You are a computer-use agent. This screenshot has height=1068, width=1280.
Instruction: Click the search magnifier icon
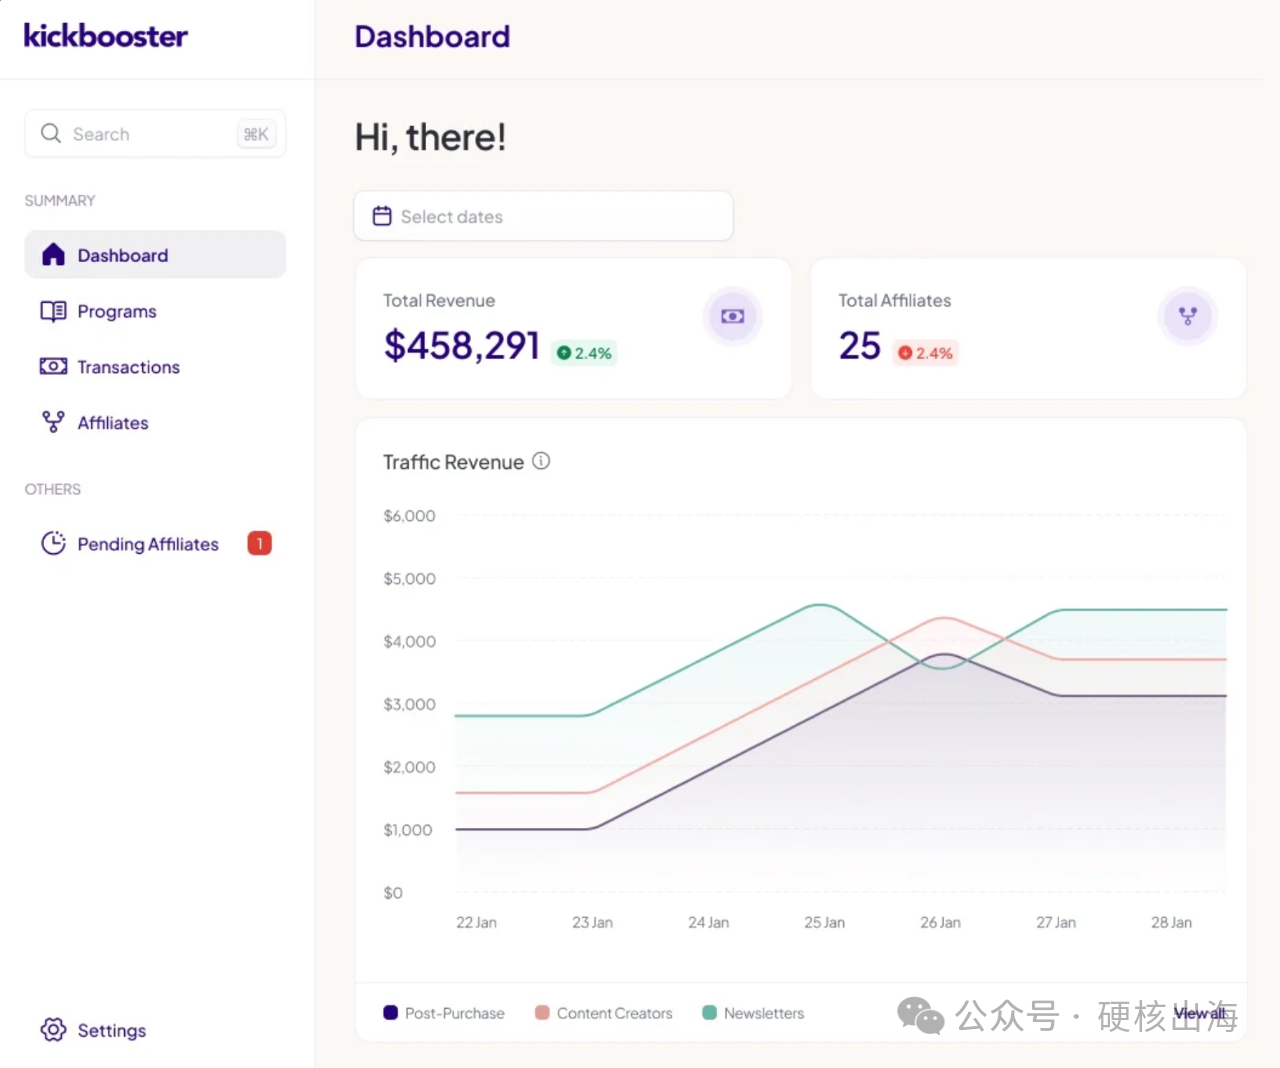[x=51, y=133]
